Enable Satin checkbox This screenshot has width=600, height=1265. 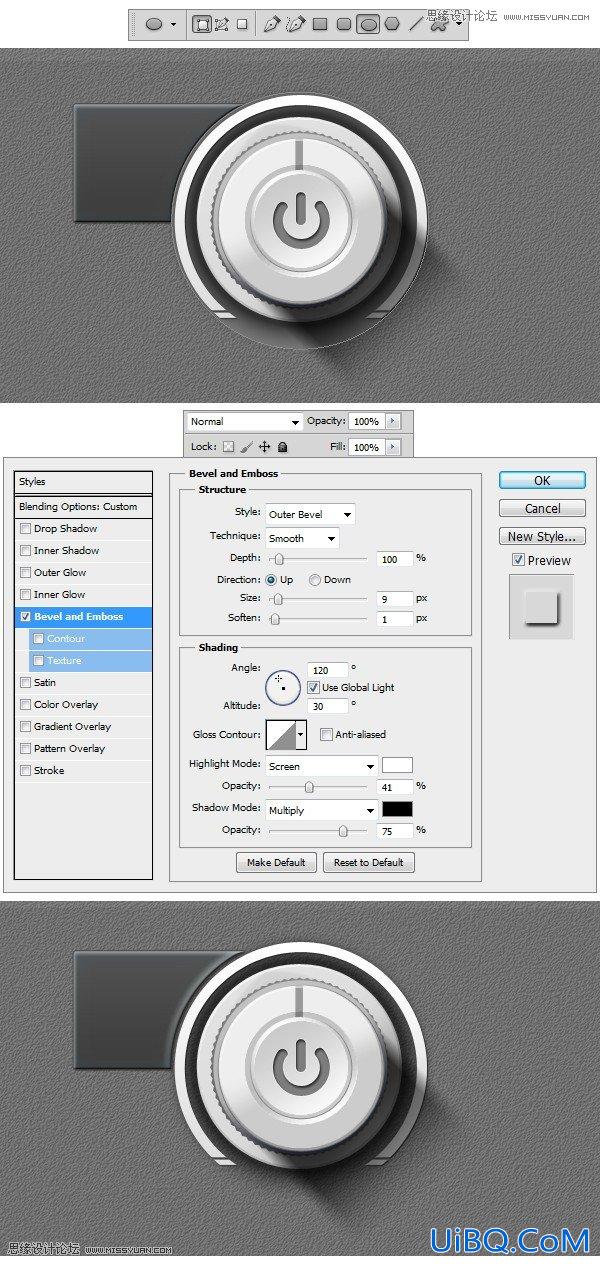pos(26,683)
